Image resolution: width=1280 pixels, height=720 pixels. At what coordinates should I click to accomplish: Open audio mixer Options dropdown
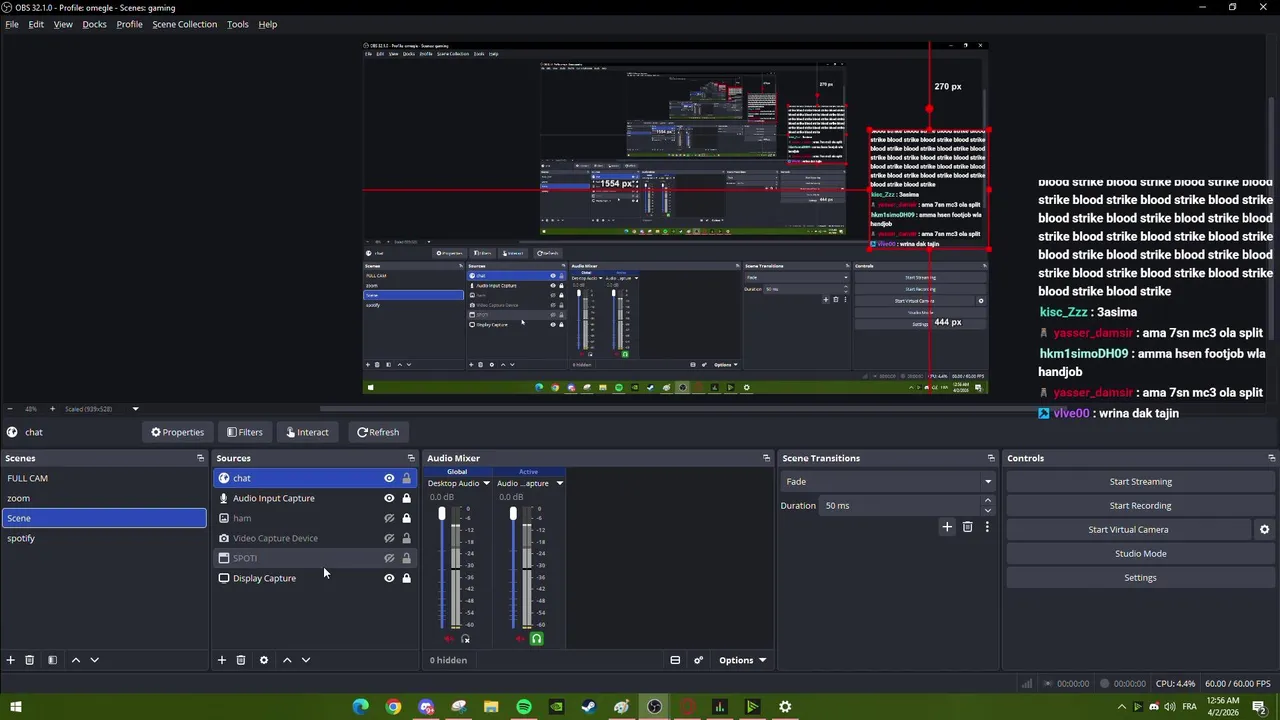742,660
